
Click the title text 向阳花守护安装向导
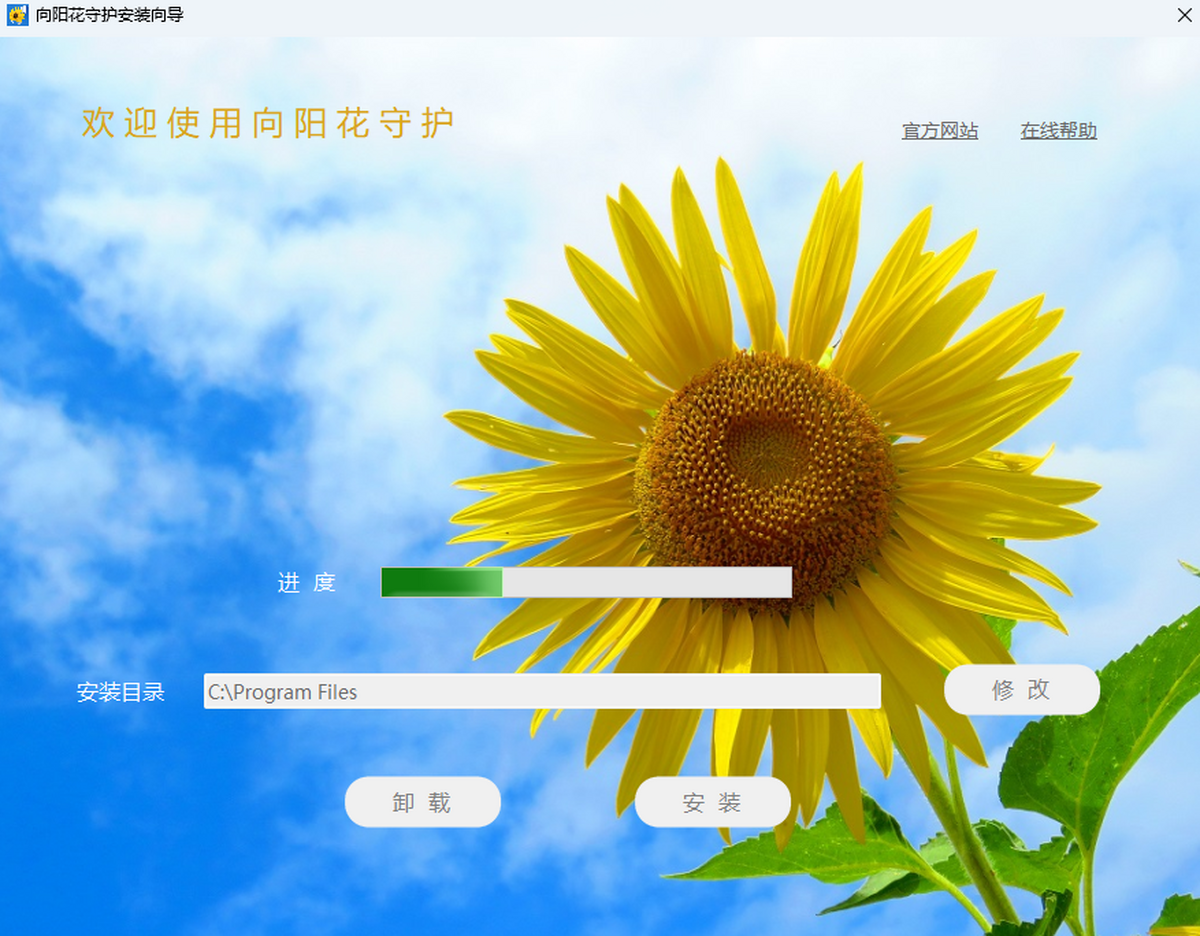110,16
